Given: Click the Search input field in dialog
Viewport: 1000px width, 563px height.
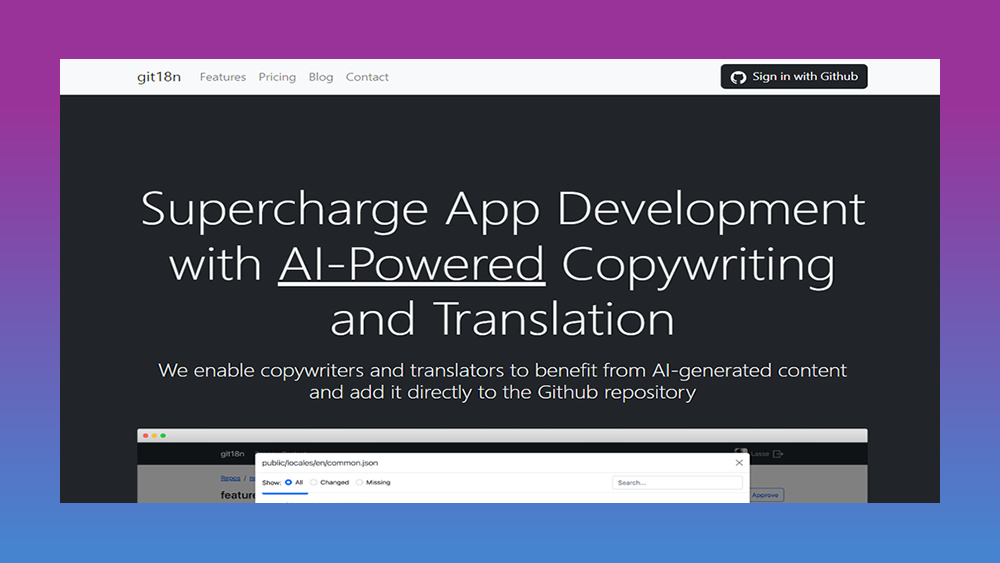Looking at the screenshot, I should (677, 482).
